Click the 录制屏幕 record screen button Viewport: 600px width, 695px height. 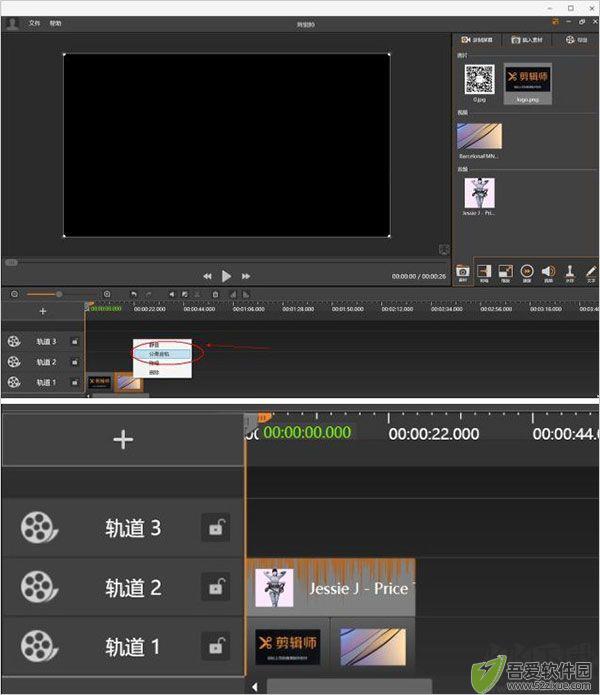click(477, 40)
